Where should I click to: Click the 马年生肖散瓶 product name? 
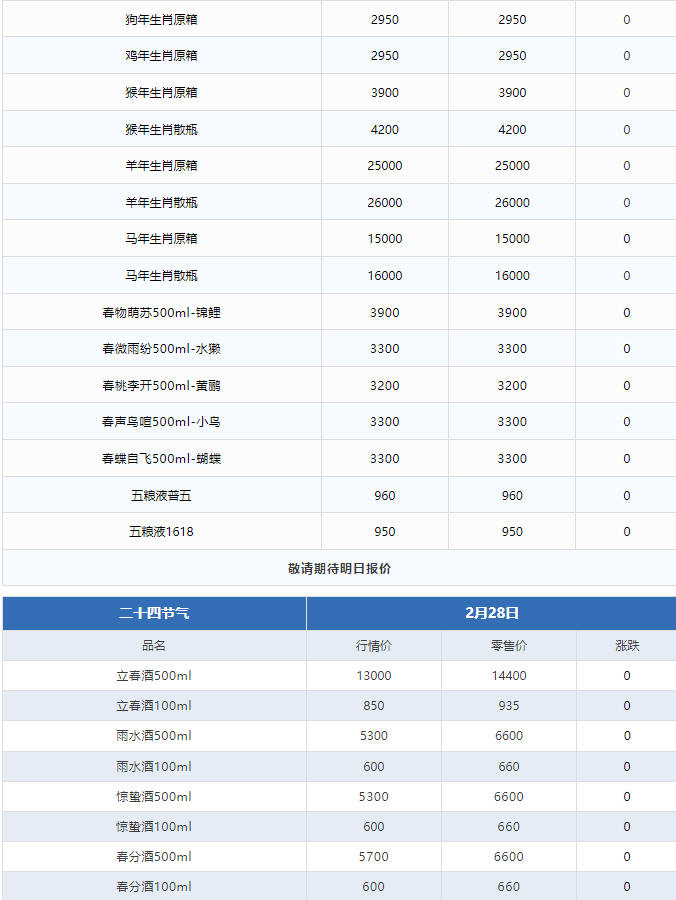161,276
